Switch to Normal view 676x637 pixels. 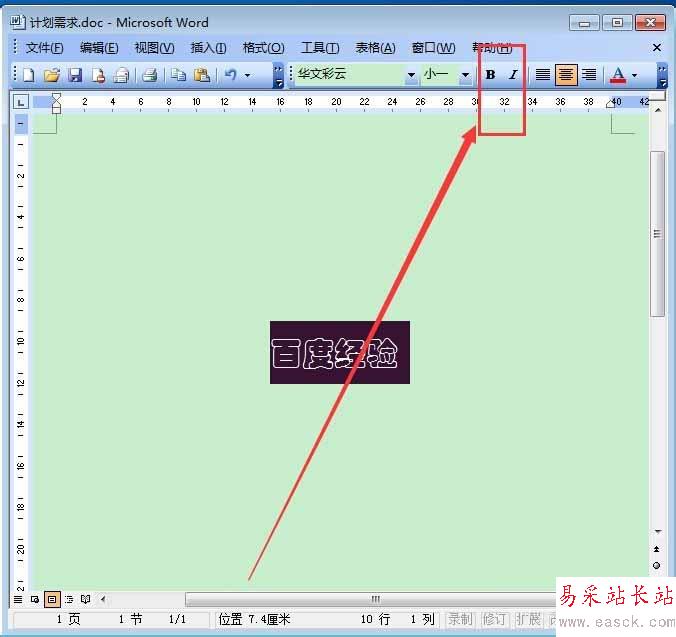(18, 599)
